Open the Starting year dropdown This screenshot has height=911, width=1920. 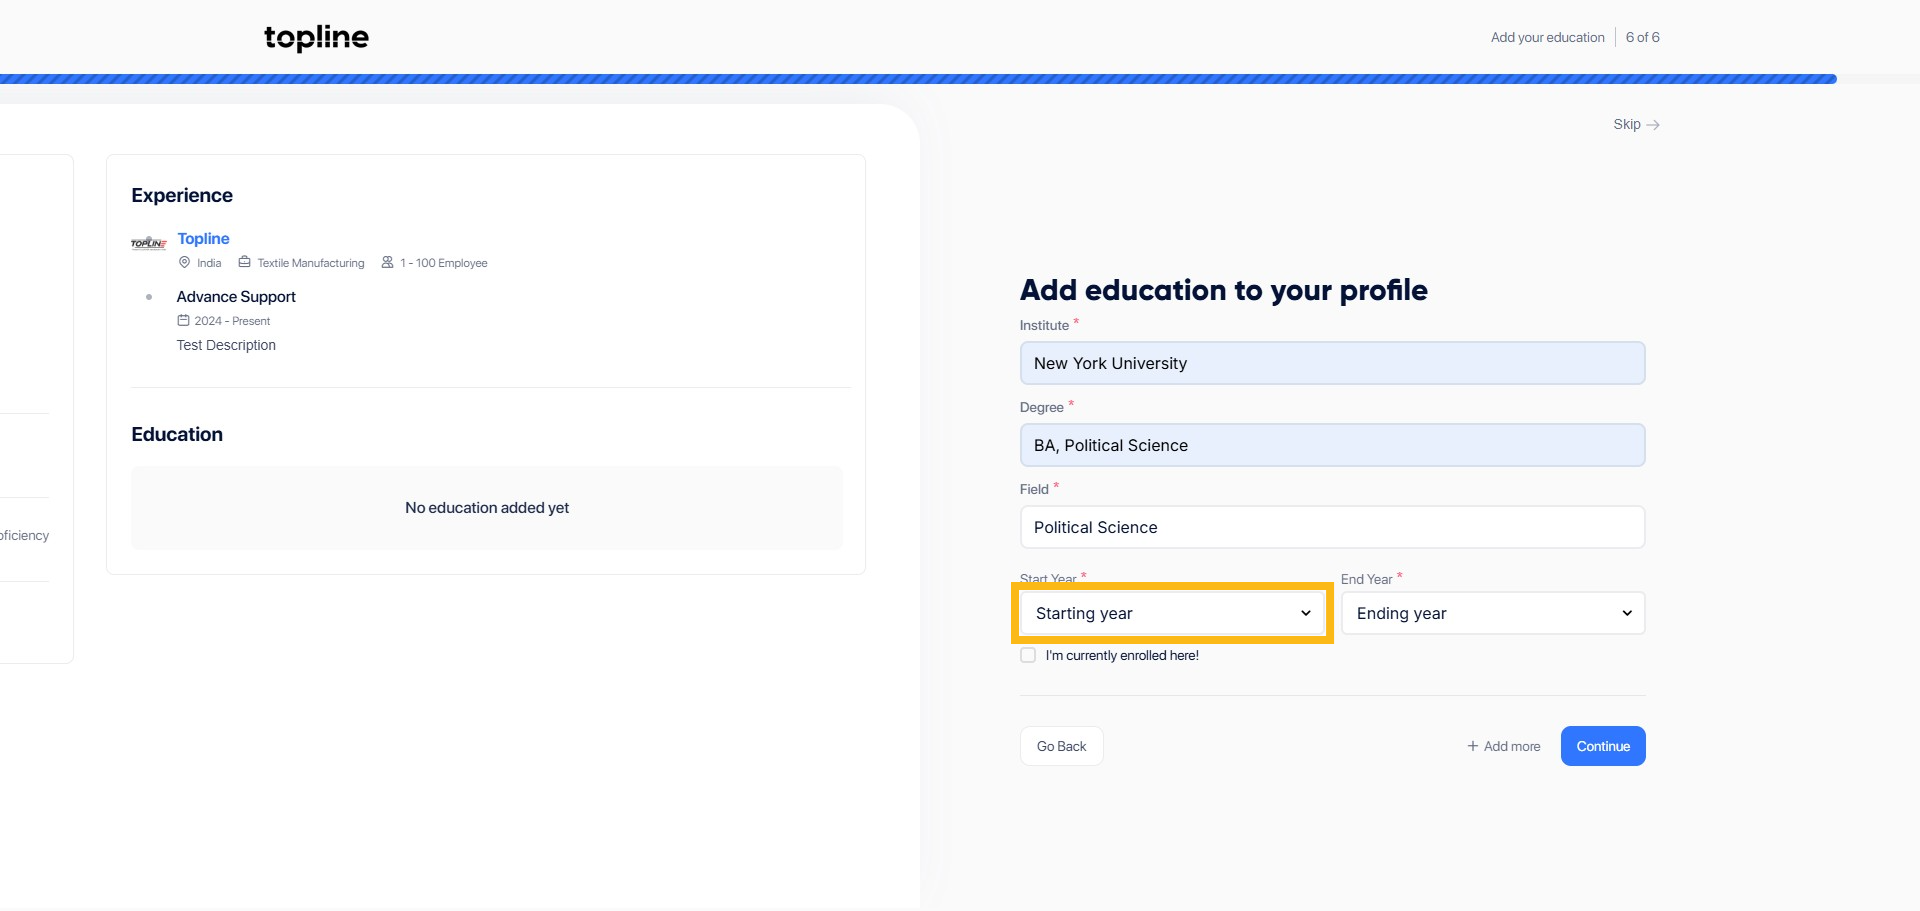click(x=1171, y=613)
